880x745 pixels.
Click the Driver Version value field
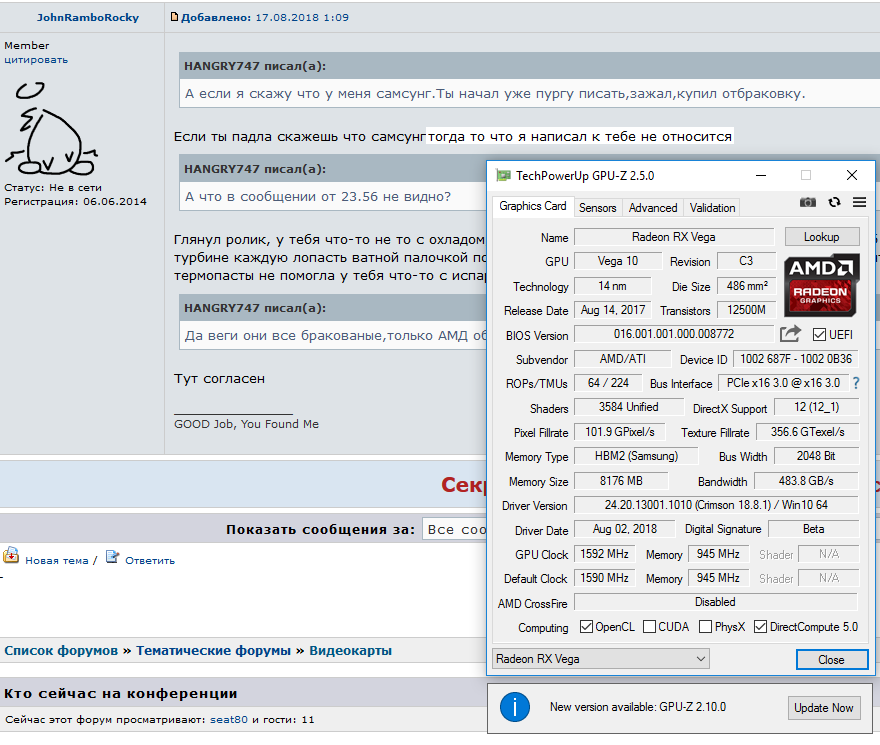716,505
